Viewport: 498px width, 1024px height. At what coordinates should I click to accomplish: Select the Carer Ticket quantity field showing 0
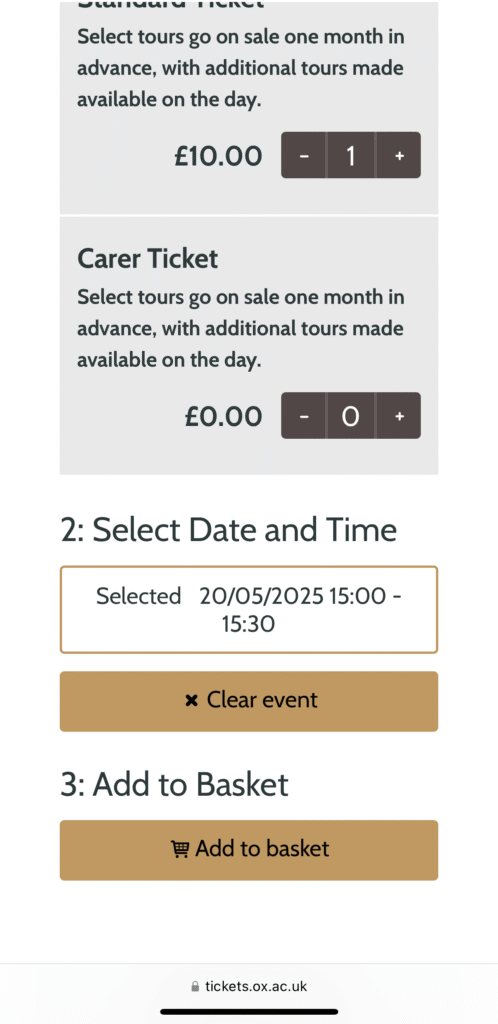pos(351,415)
